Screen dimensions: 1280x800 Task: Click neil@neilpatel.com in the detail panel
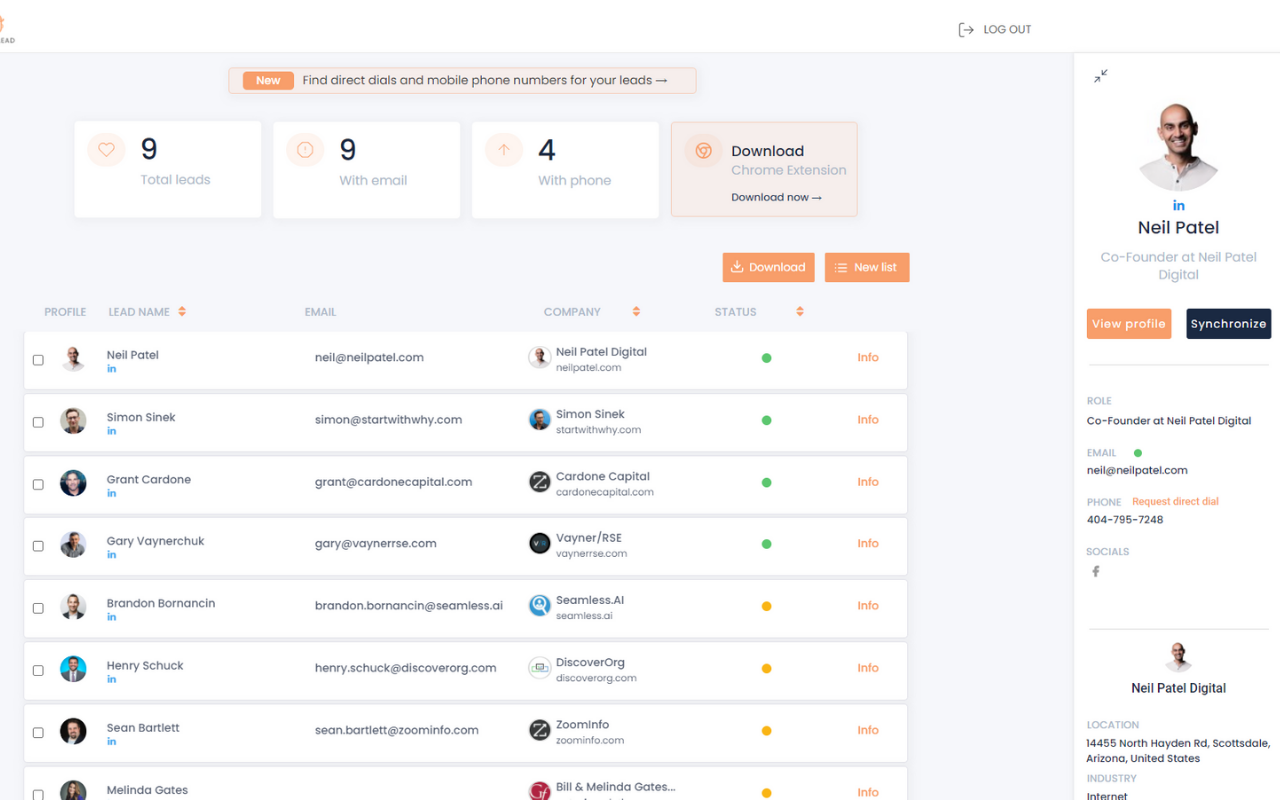point(1137,471)
